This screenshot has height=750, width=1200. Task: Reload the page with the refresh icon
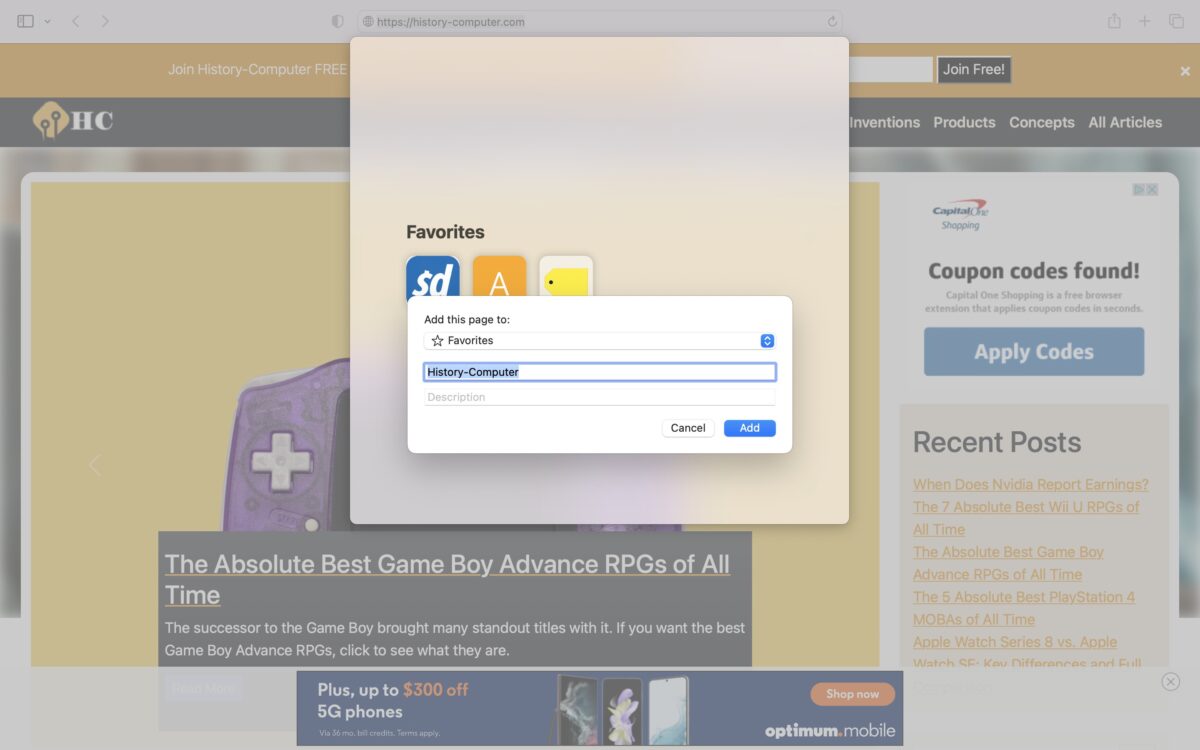tap(832, 21)
